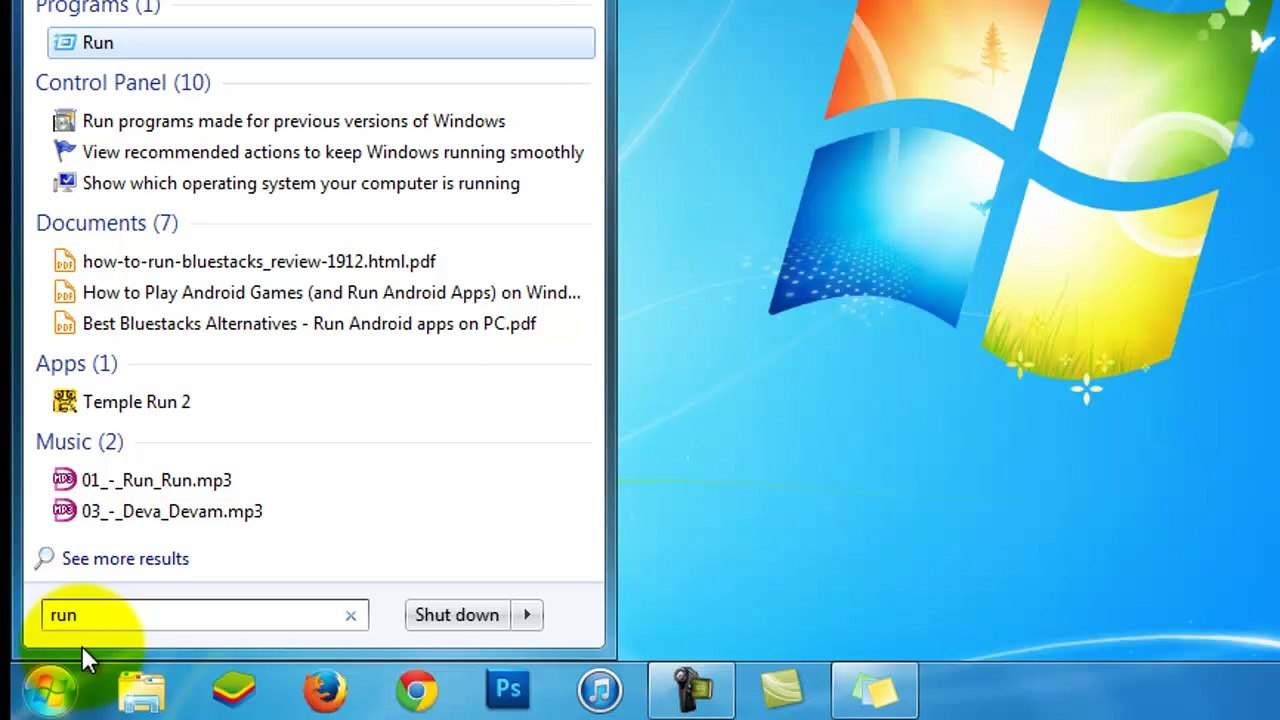Click the Temple Run 2 app icon
The image size is (1280, 720).
click(64, 402)
